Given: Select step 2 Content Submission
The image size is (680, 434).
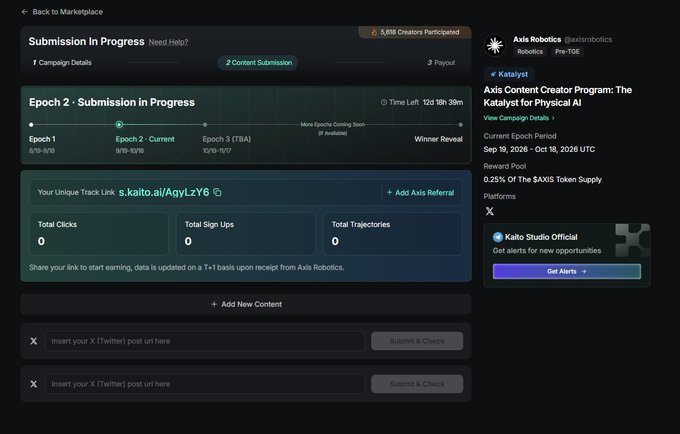Looking at the screenshot, I should point(258,62).
